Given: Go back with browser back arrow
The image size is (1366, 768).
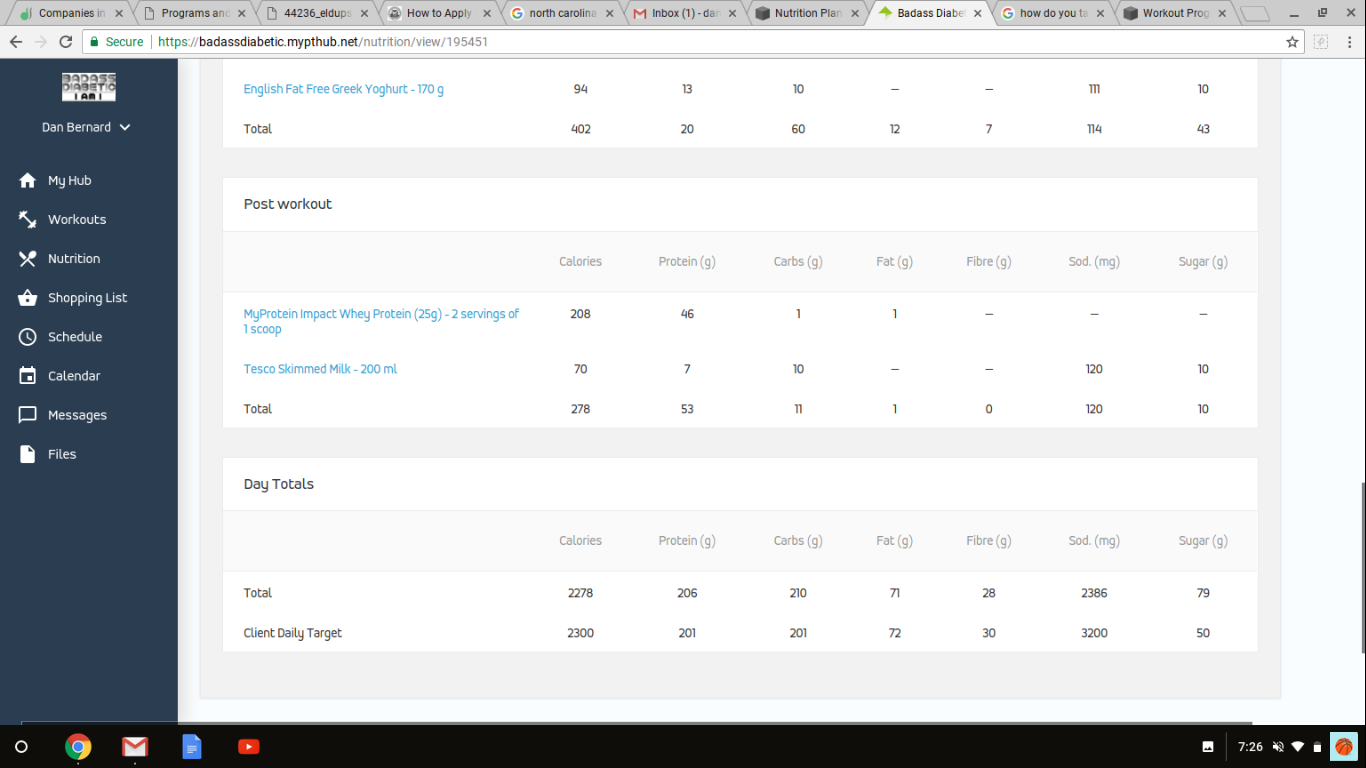Looking at the screenshot, I should pos(16,42).
